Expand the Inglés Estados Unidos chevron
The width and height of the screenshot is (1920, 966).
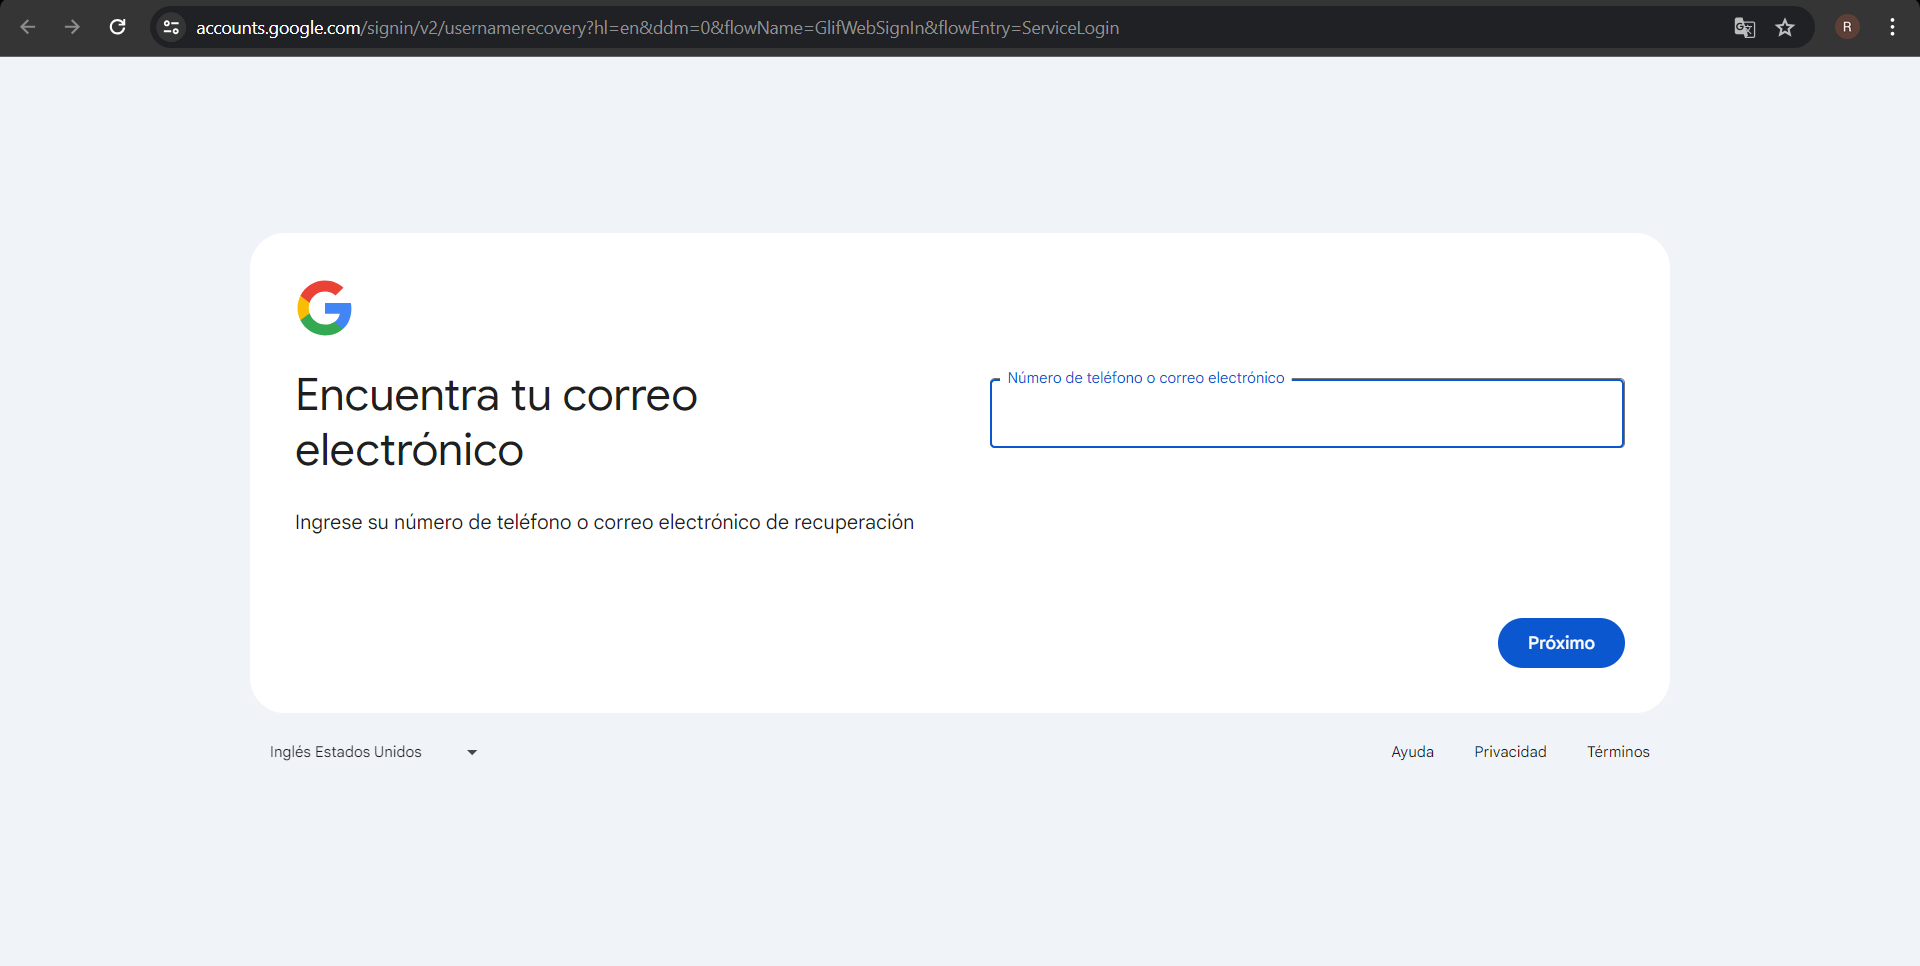(471, 752)
